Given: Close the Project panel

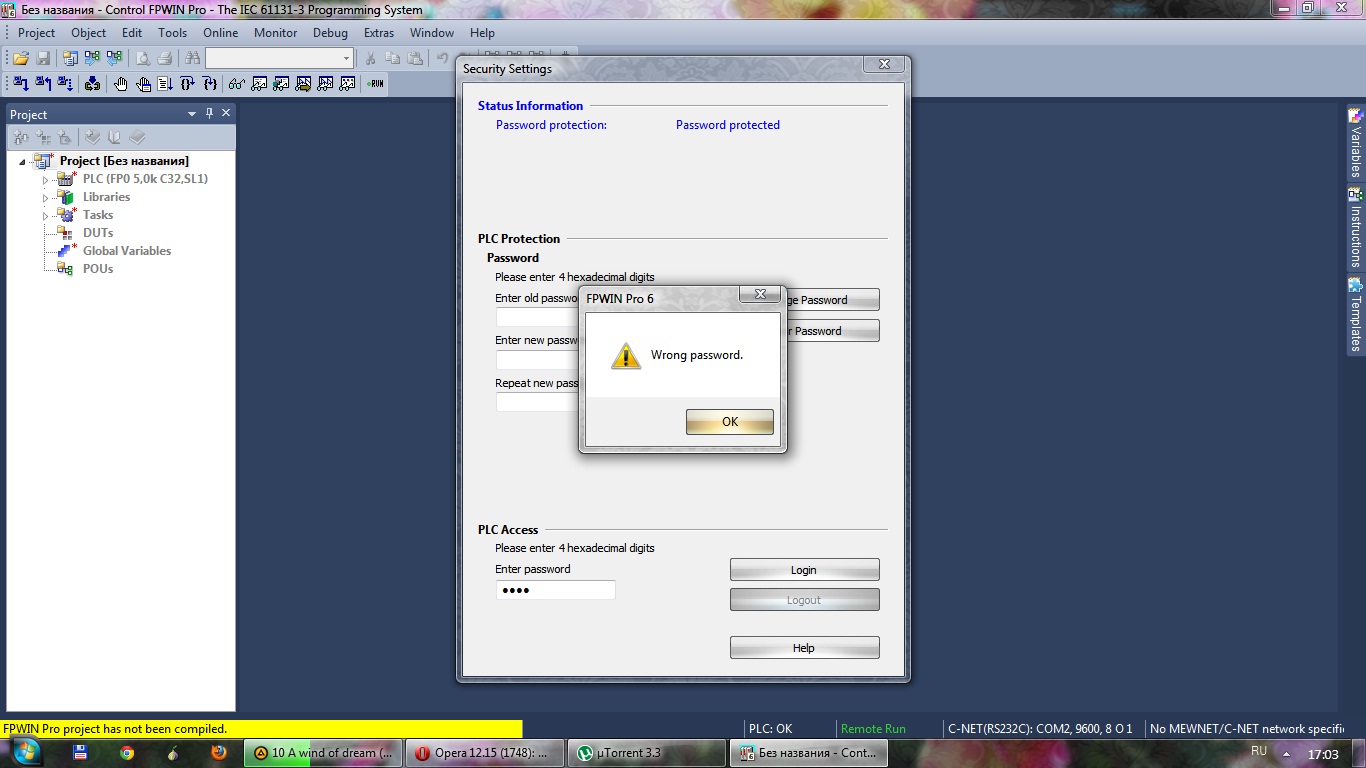Looking at the screenshot, I should pos(226,113).
